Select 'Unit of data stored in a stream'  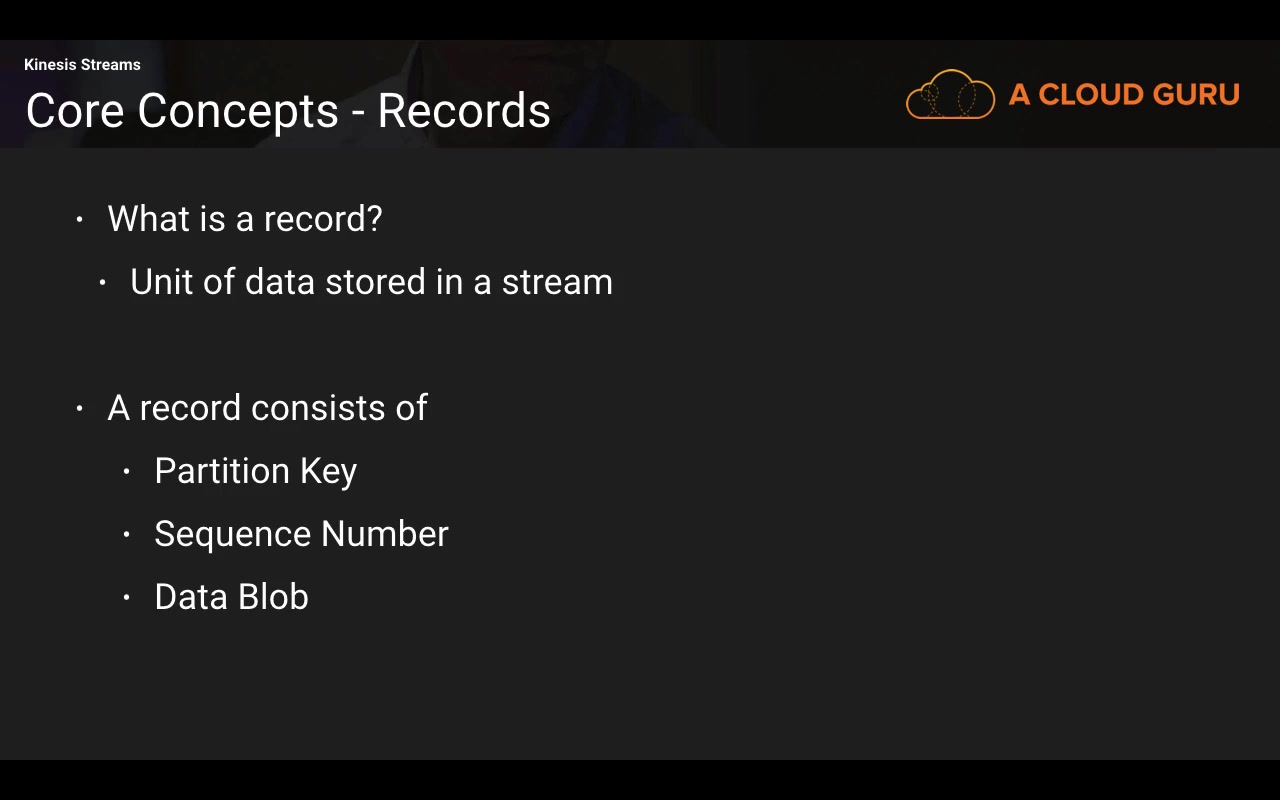(371, 282)
